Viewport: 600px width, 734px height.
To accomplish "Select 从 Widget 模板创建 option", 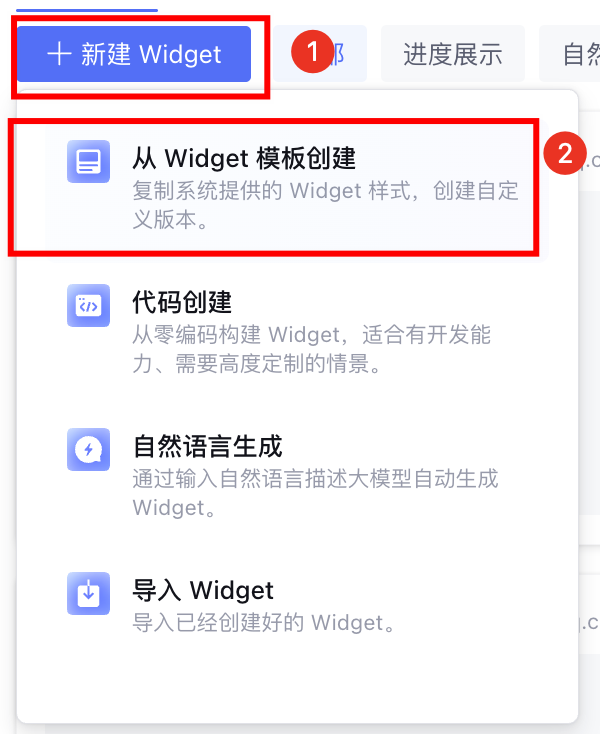I will tap(296, 187).
